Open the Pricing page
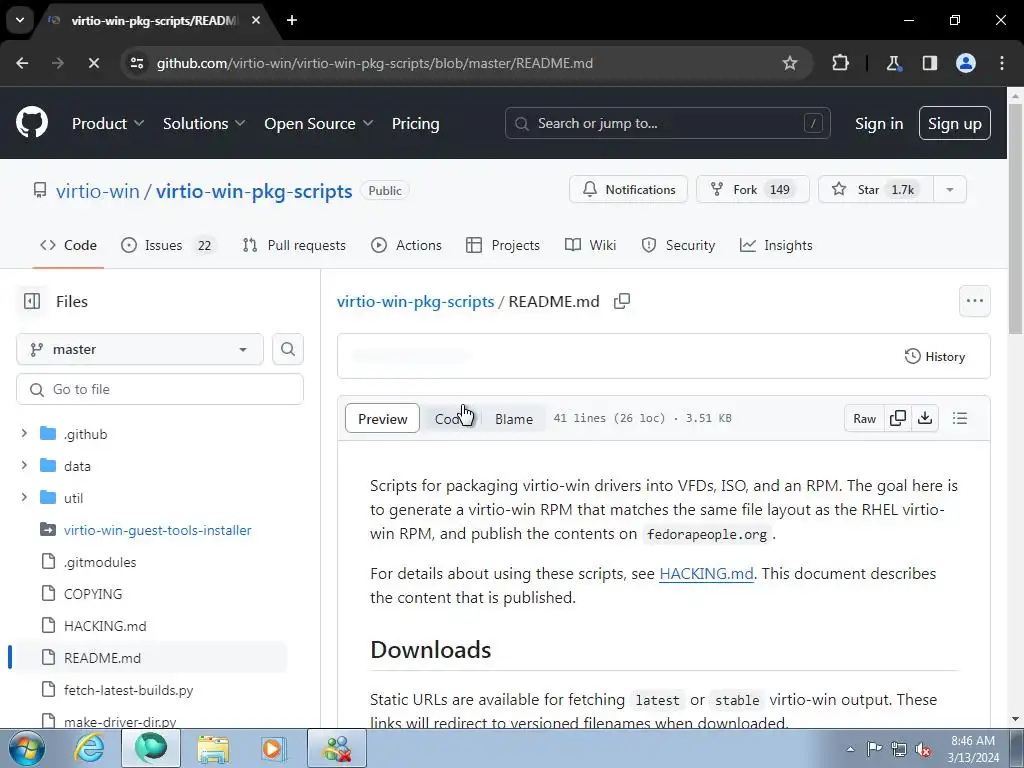This screenshot has height=768, width=1024. click(415, 123)
